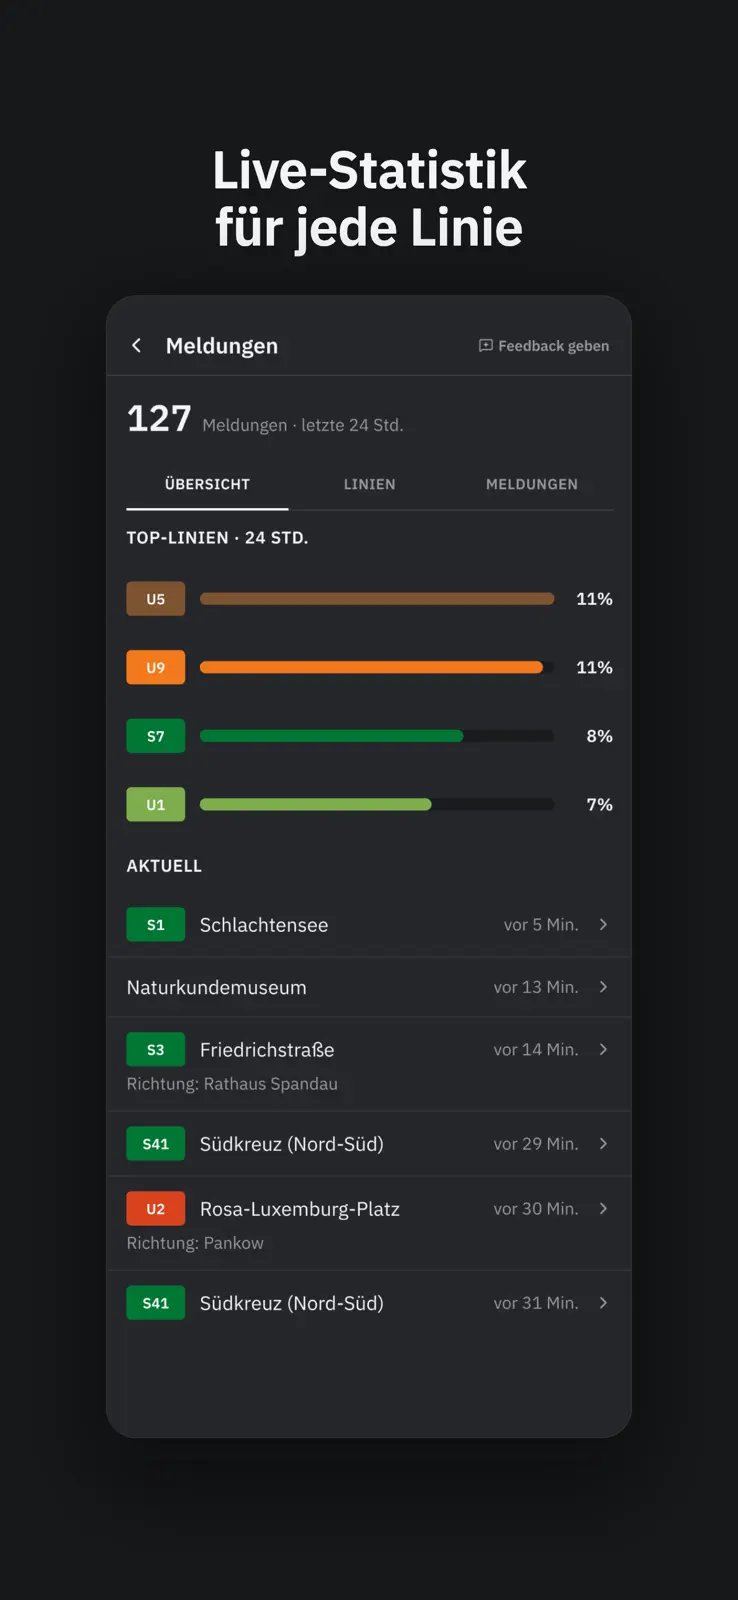Click the Feedback geben speech bubble icon
738x1600 pixels.
[486, 346]
